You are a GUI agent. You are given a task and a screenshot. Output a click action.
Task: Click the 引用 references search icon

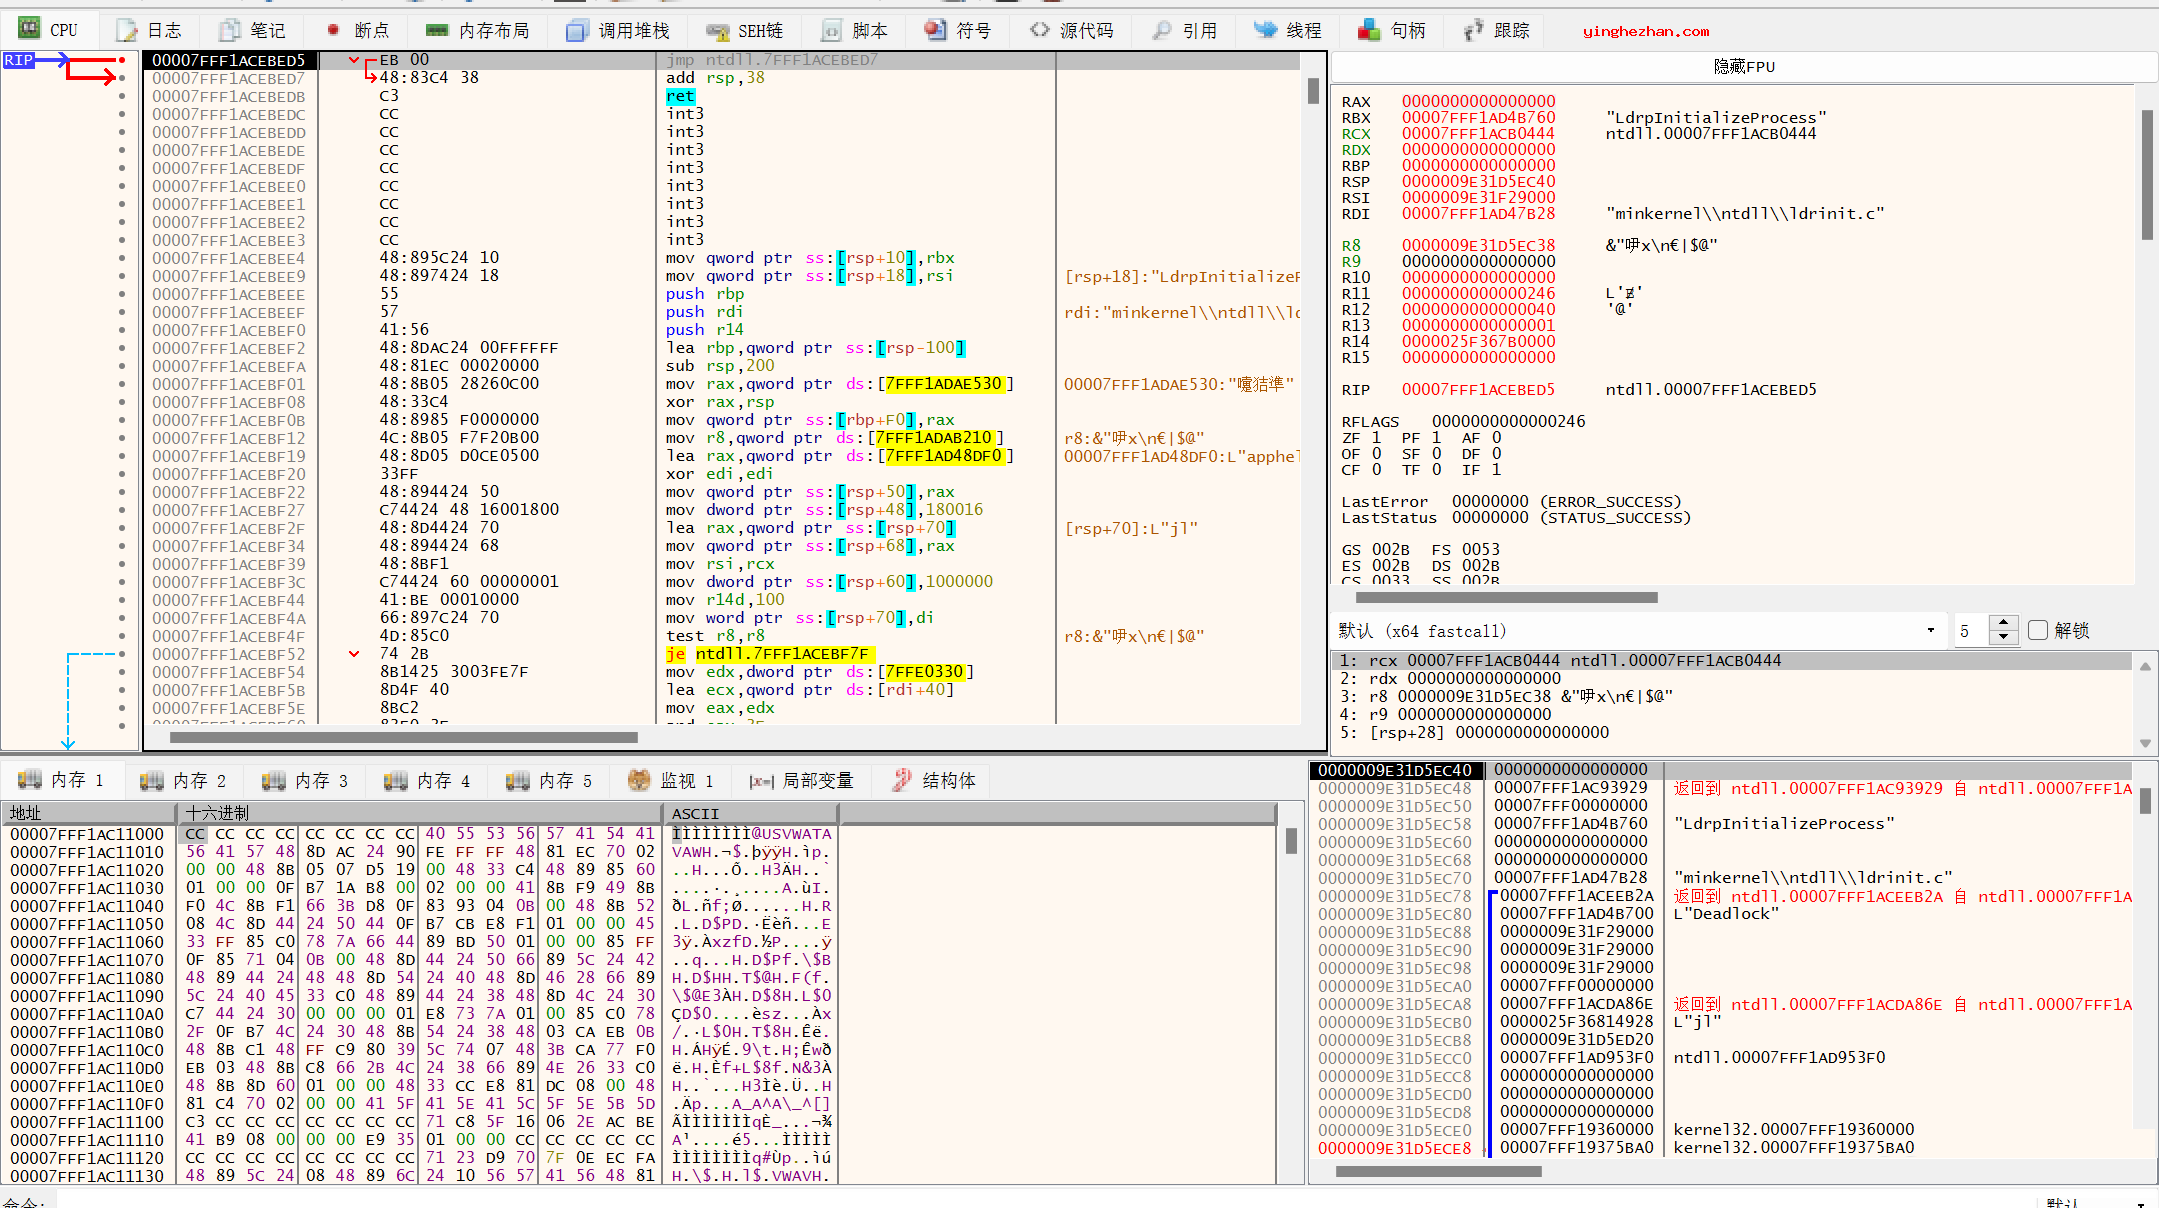click(1162, 30)
